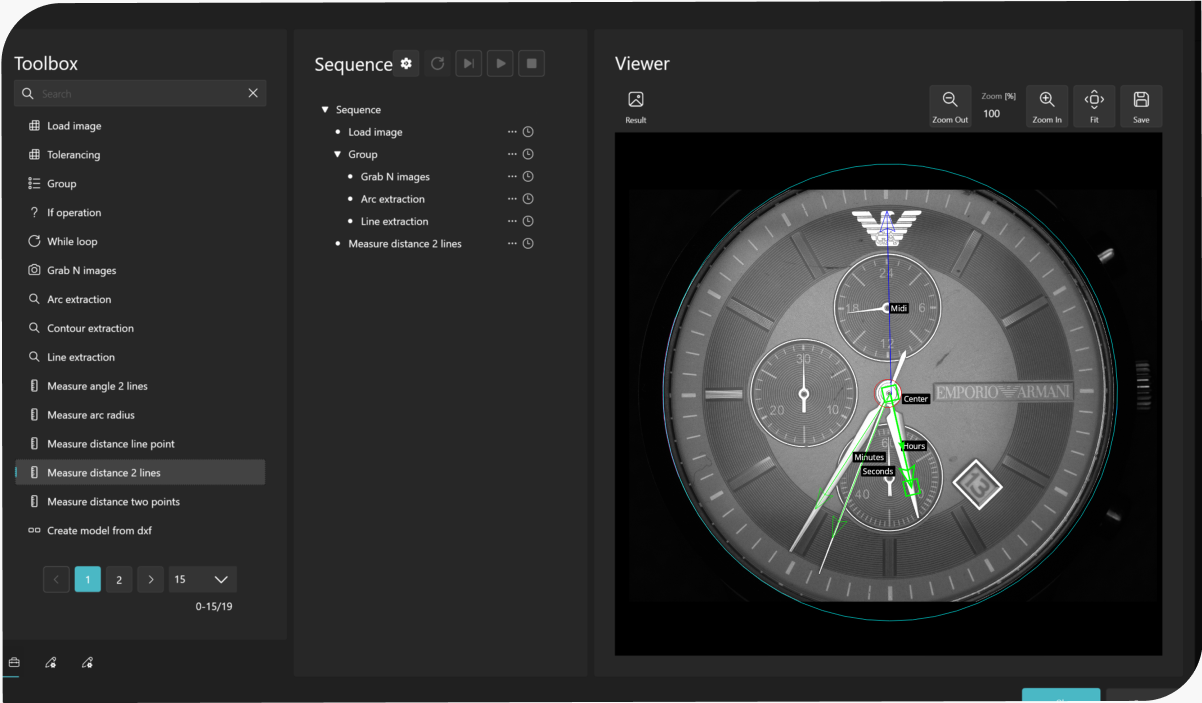Image resolution: width=1202 pixels, height=703 pixels.
Task: Open options dots for Load image step
Action: (512, 132)
